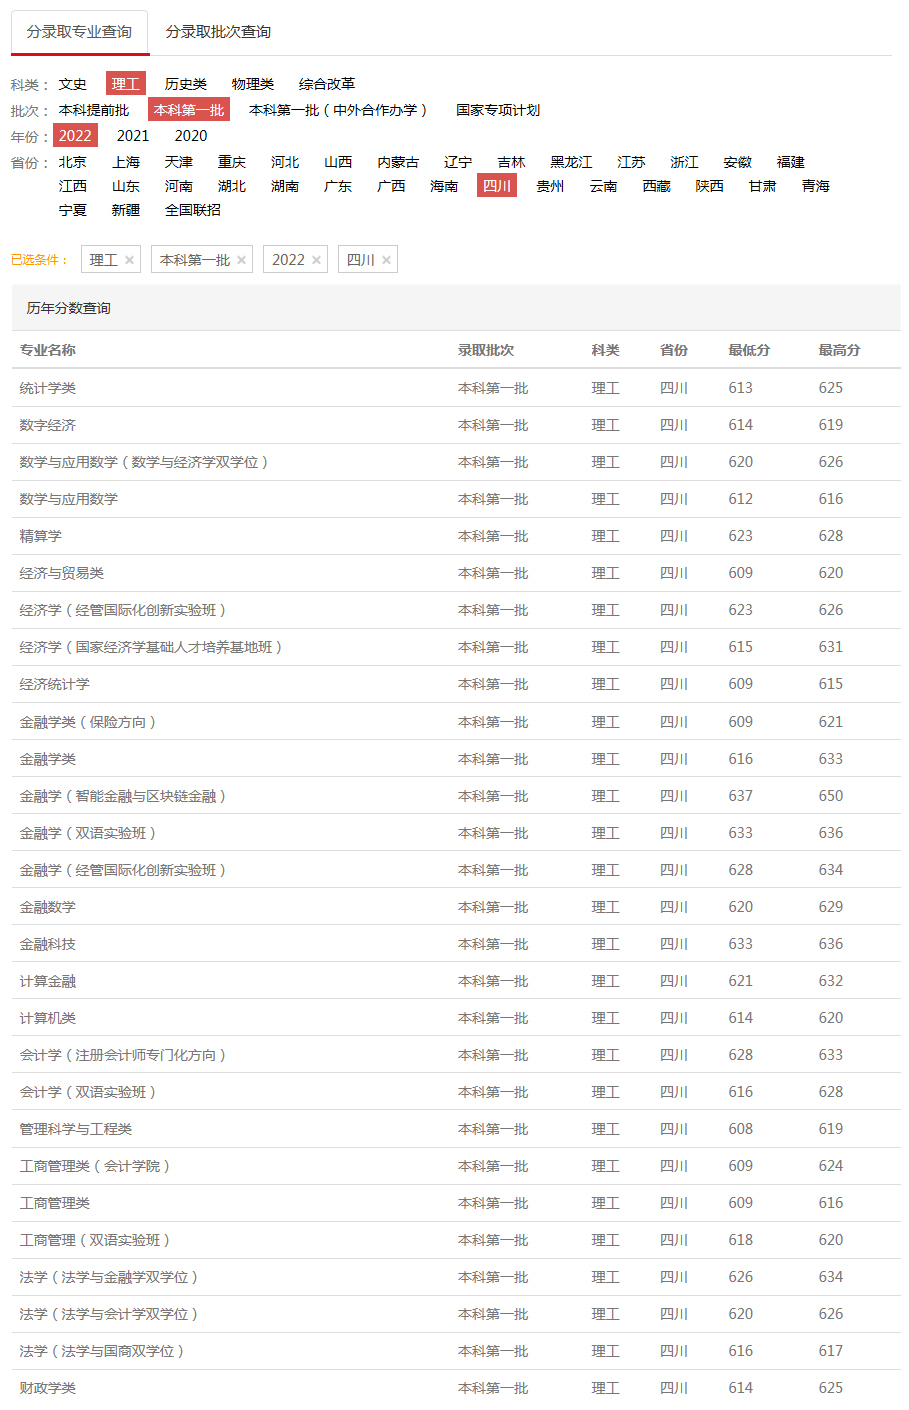909x1410 pixels.
Task: Select 文史 subject category
Action: point(73,84)
